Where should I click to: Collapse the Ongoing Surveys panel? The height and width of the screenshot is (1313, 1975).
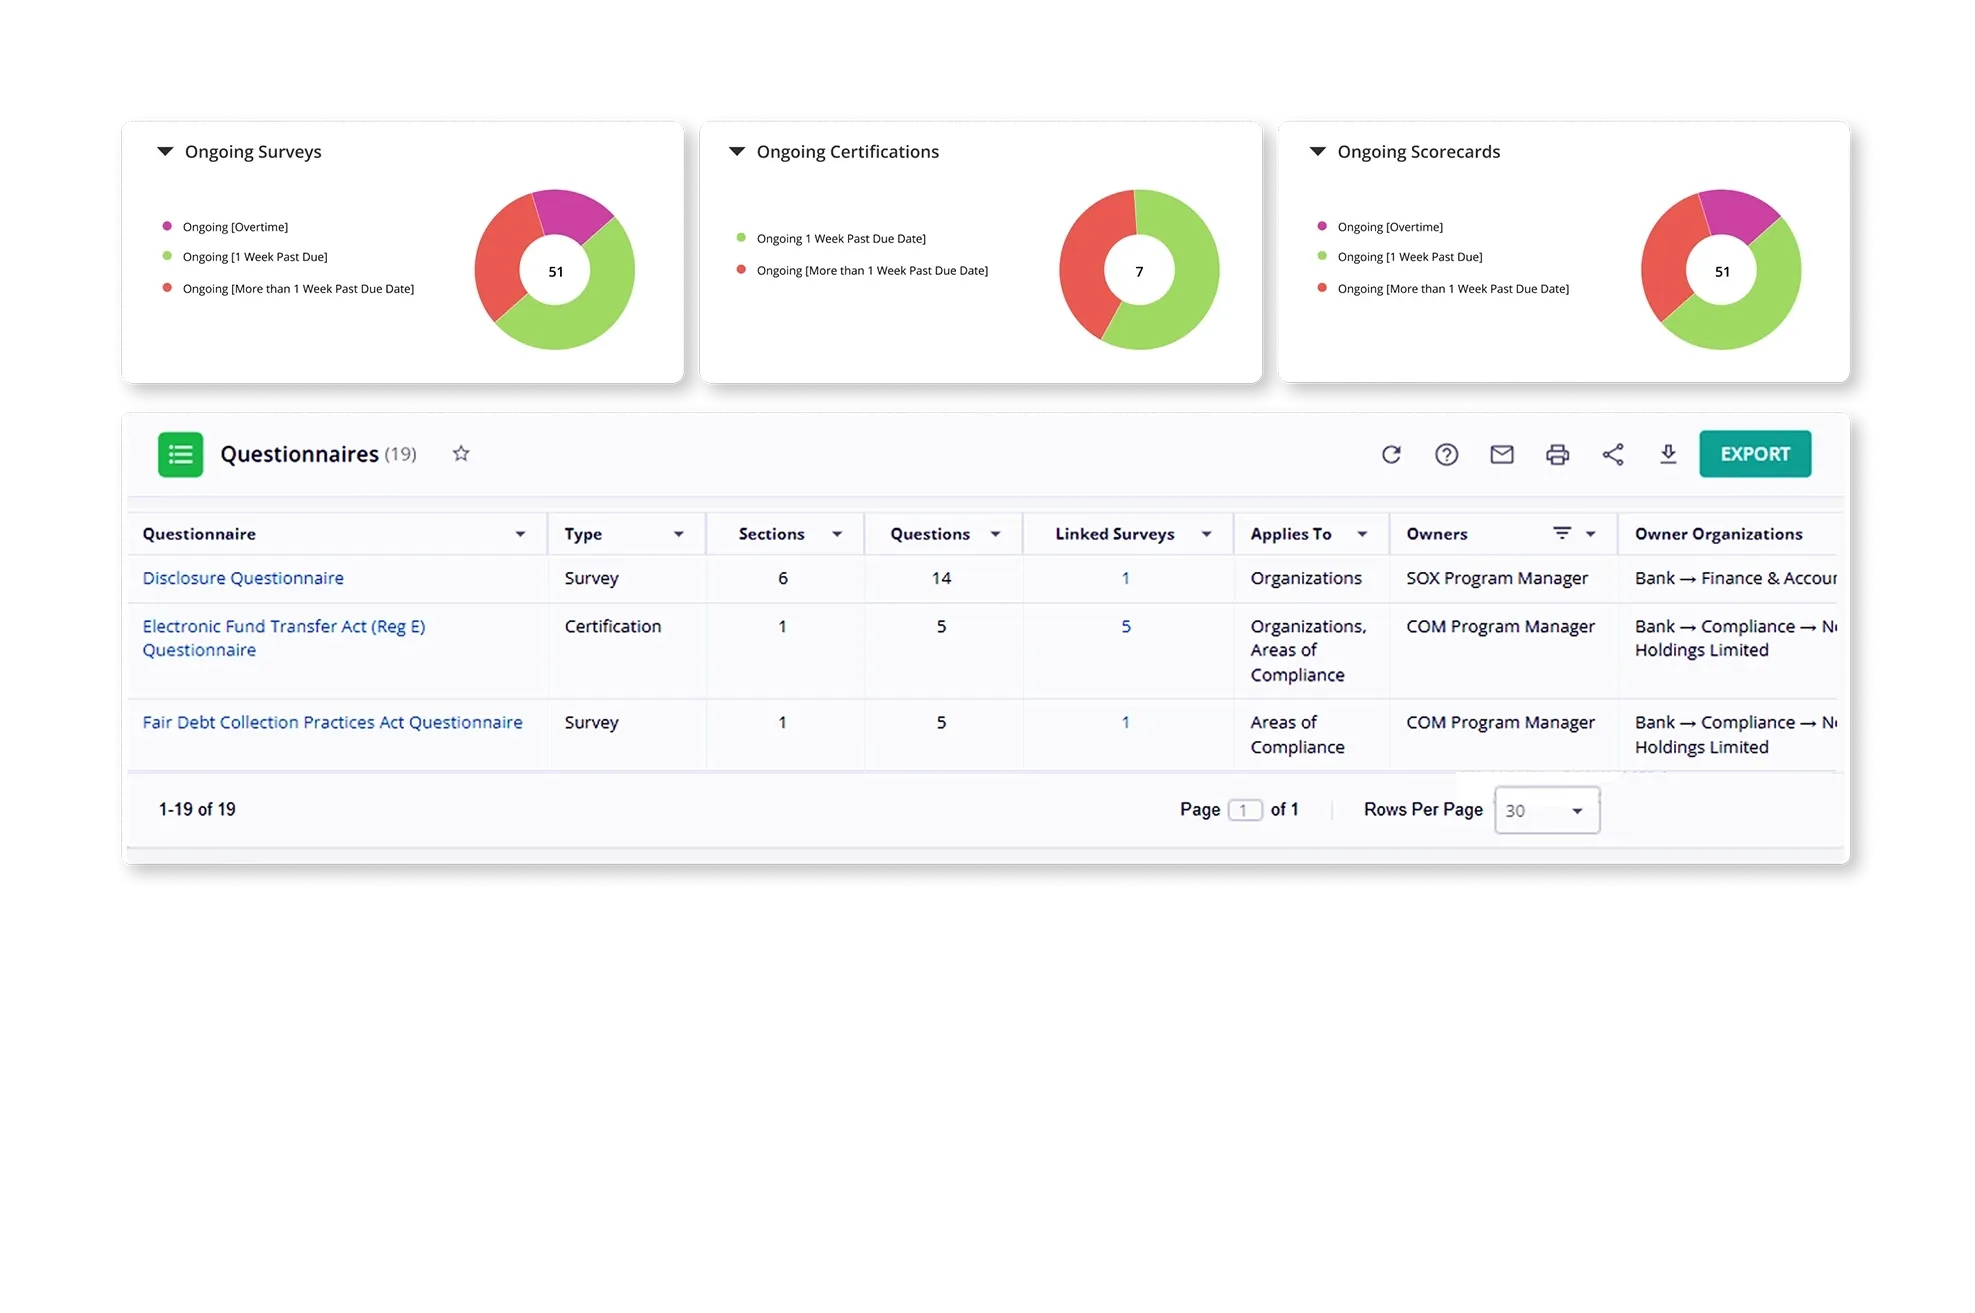pyautogui.click(x=166, y=152)
